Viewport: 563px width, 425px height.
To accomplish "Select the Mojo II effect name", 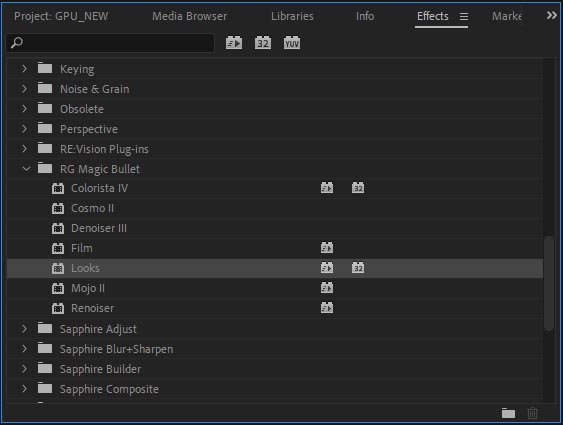I will tap(88, 288).
